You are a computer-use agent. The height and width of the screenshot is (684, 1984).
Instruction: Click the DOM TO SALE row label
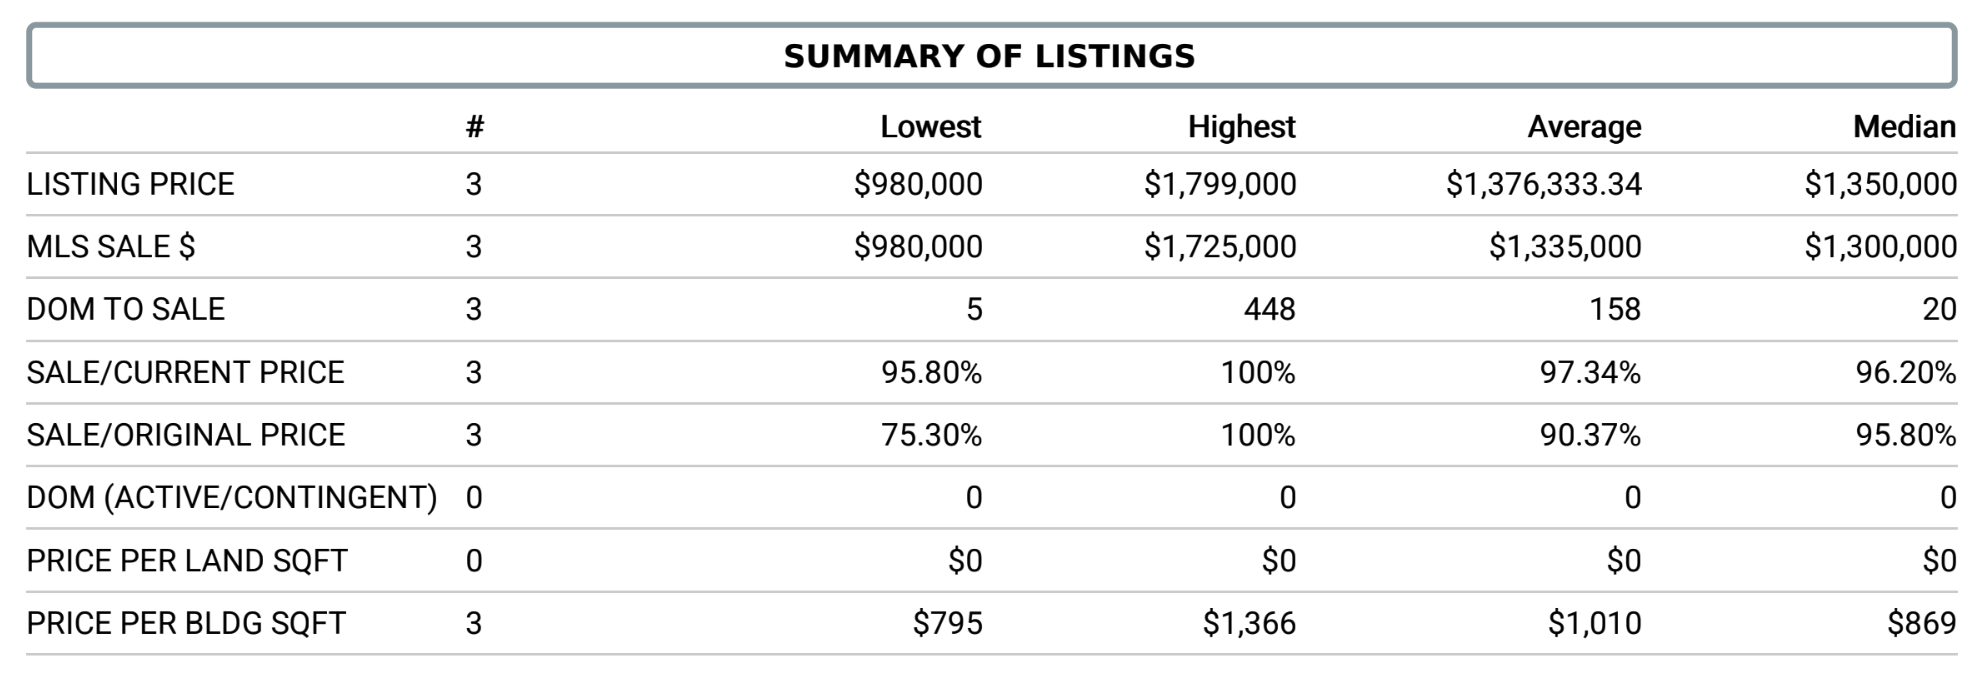pos(126,309)
